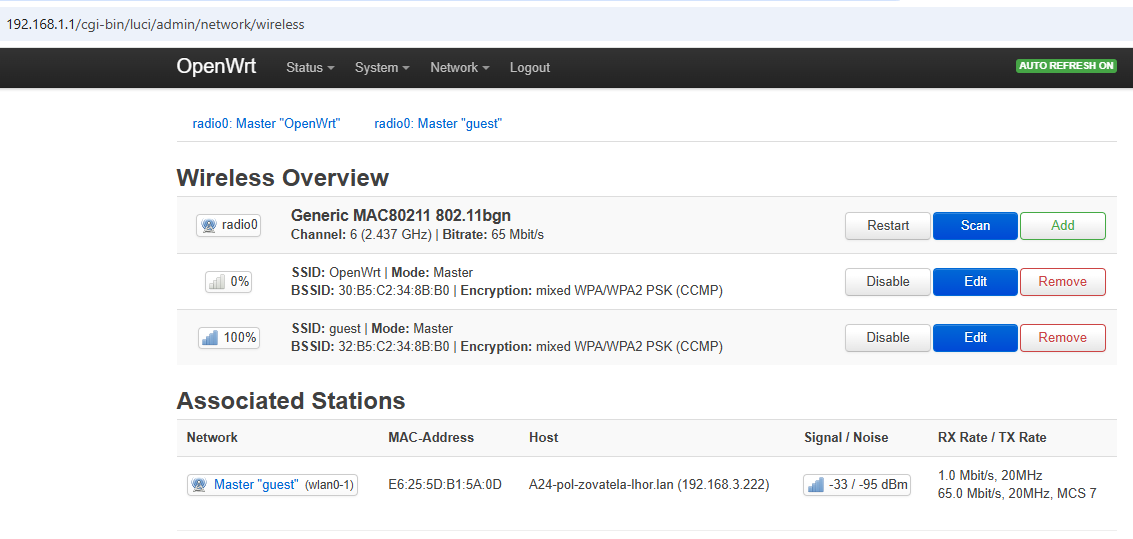The image size is (1133, 539).
Task: Click the Network column header
Action: click(212, 437)
